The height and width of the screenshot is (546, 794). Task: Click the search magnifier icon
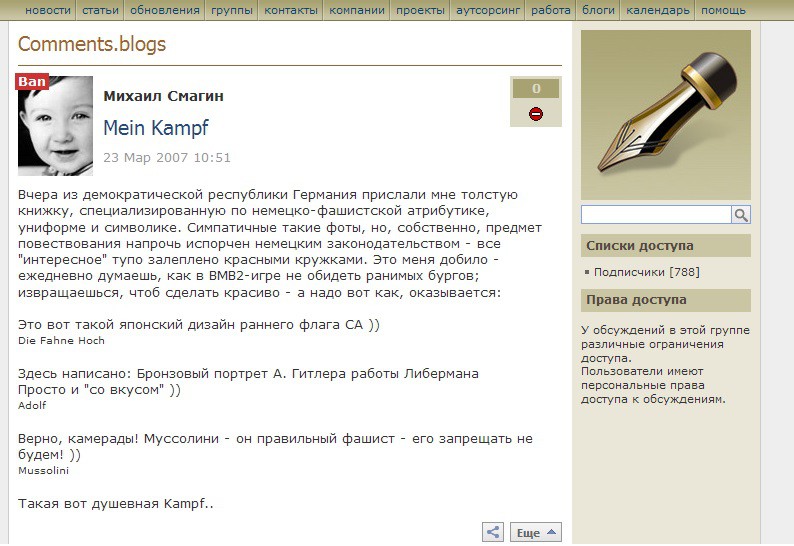[741, 215]
